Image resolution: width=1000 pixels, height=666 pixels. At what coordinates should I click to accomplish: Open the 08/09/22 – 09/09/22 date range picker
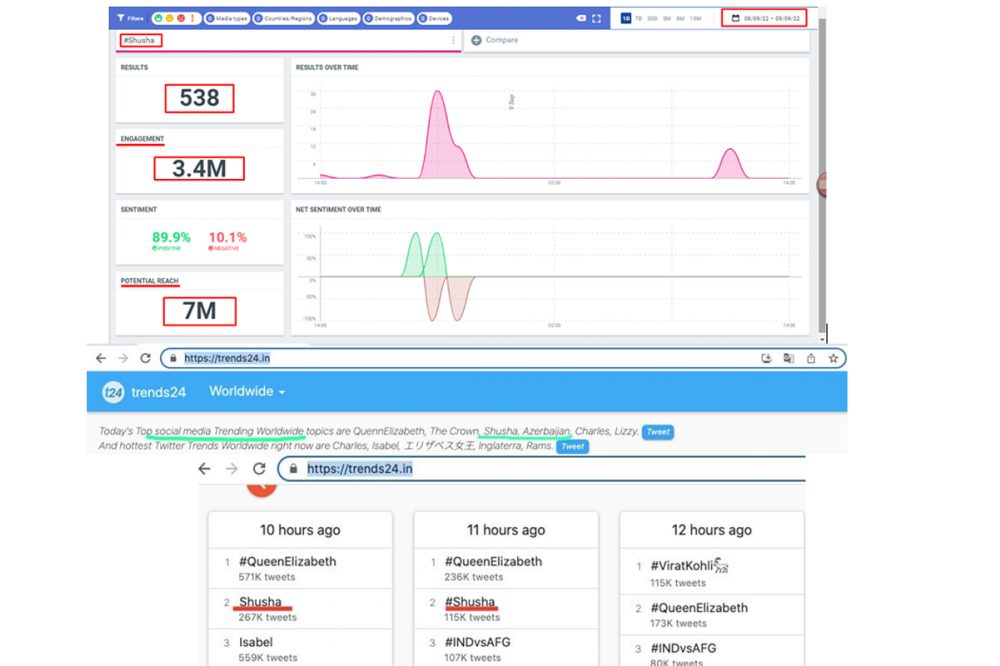pos(765,18)
